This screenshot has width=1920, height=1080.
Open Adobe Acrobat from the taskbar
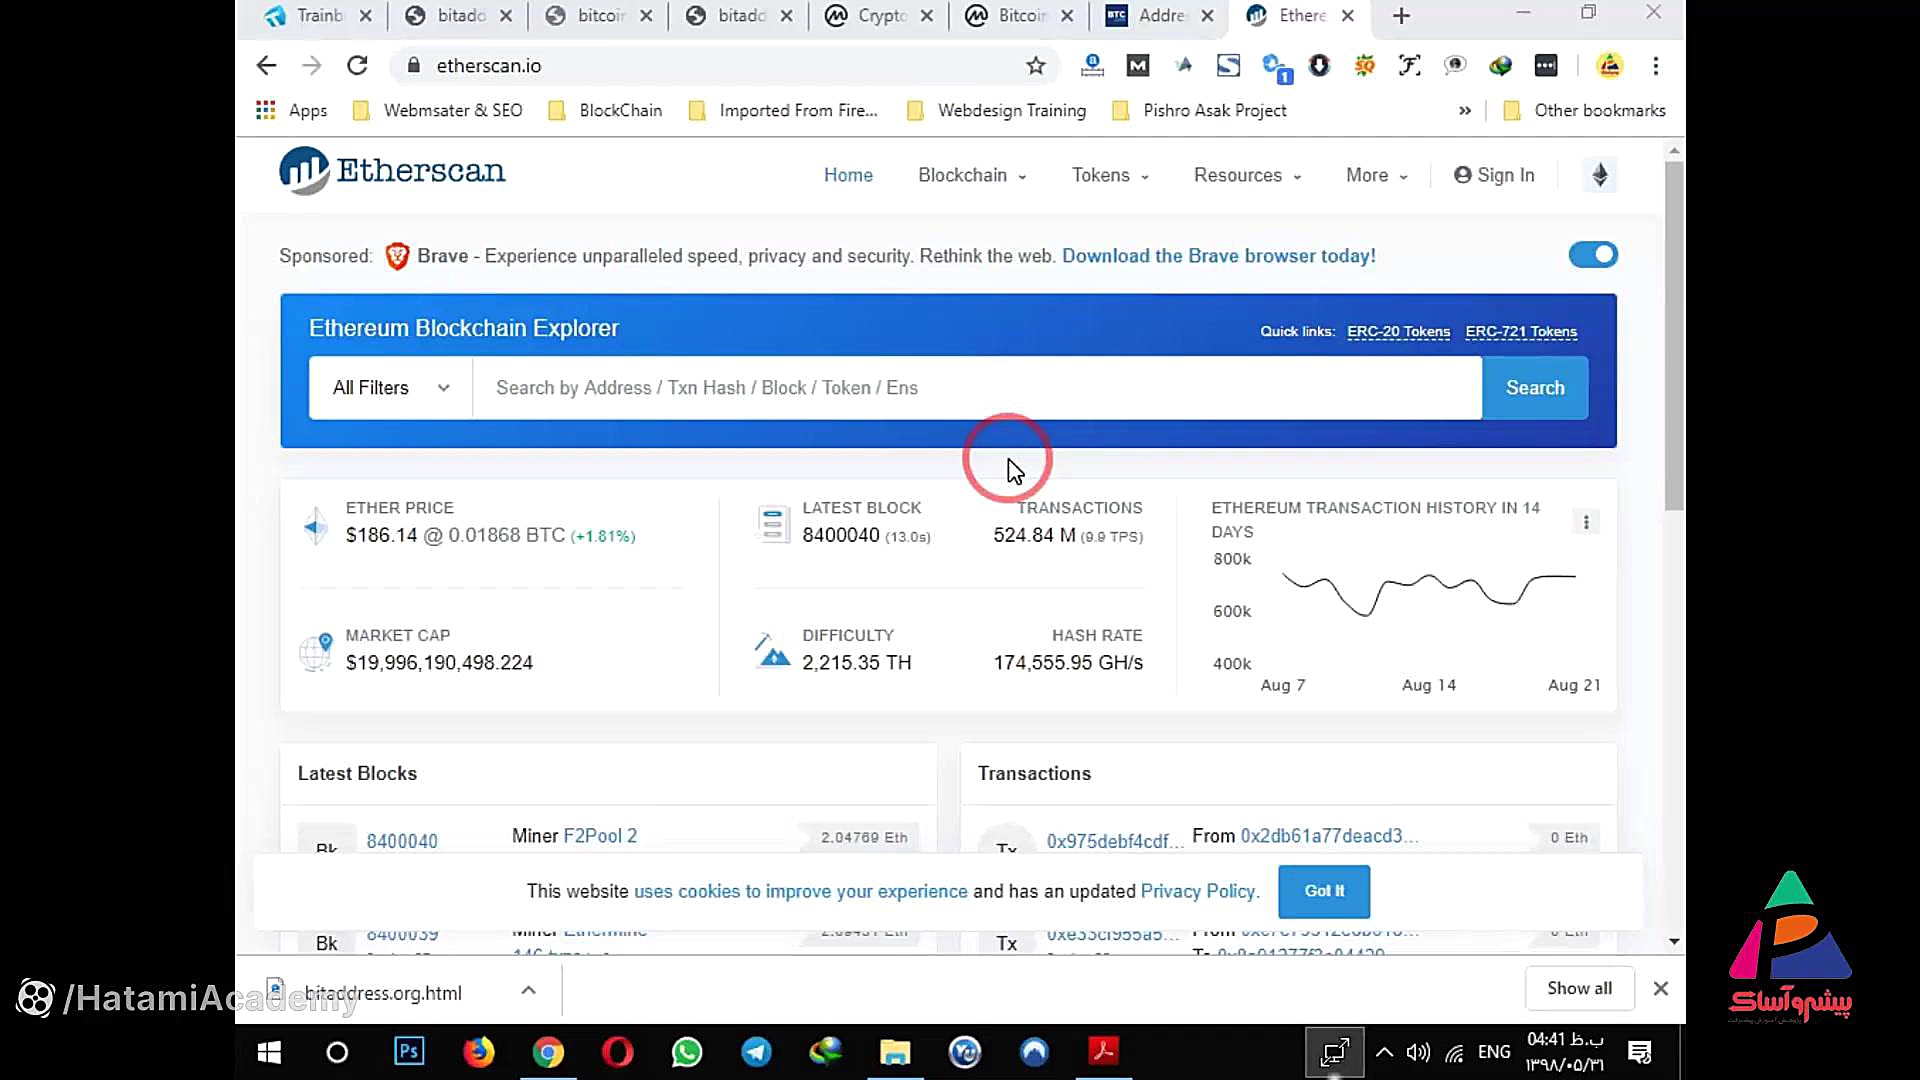(1103, 1052)
